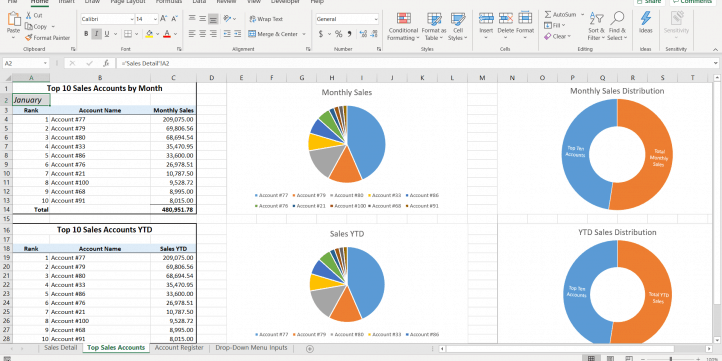The image size is (722, 361).
Task: Click the Merge & Center button
Action: coord(277,34)
